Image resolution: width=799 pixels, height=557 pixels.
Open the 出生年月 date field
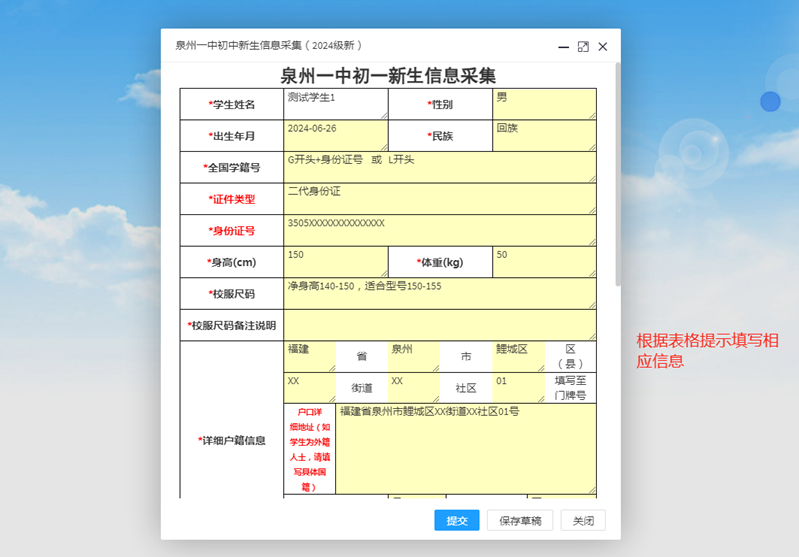pyautogui.click(x=335, y=135)
